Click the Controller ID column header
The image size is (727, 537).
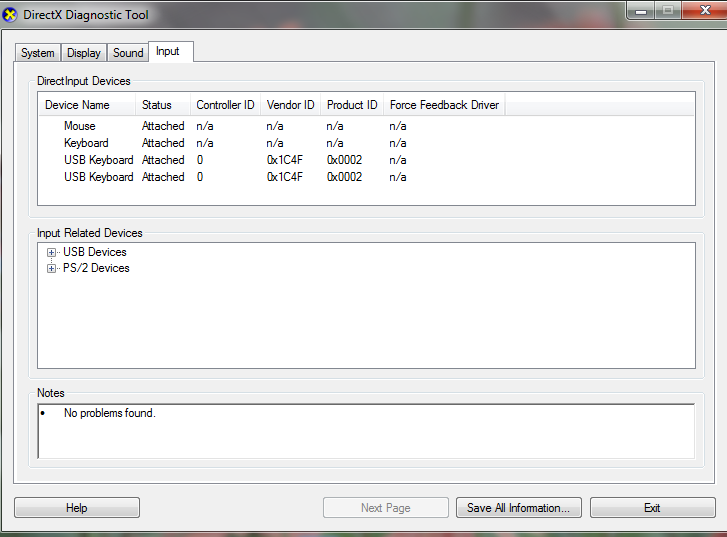[x=225, y=105]
